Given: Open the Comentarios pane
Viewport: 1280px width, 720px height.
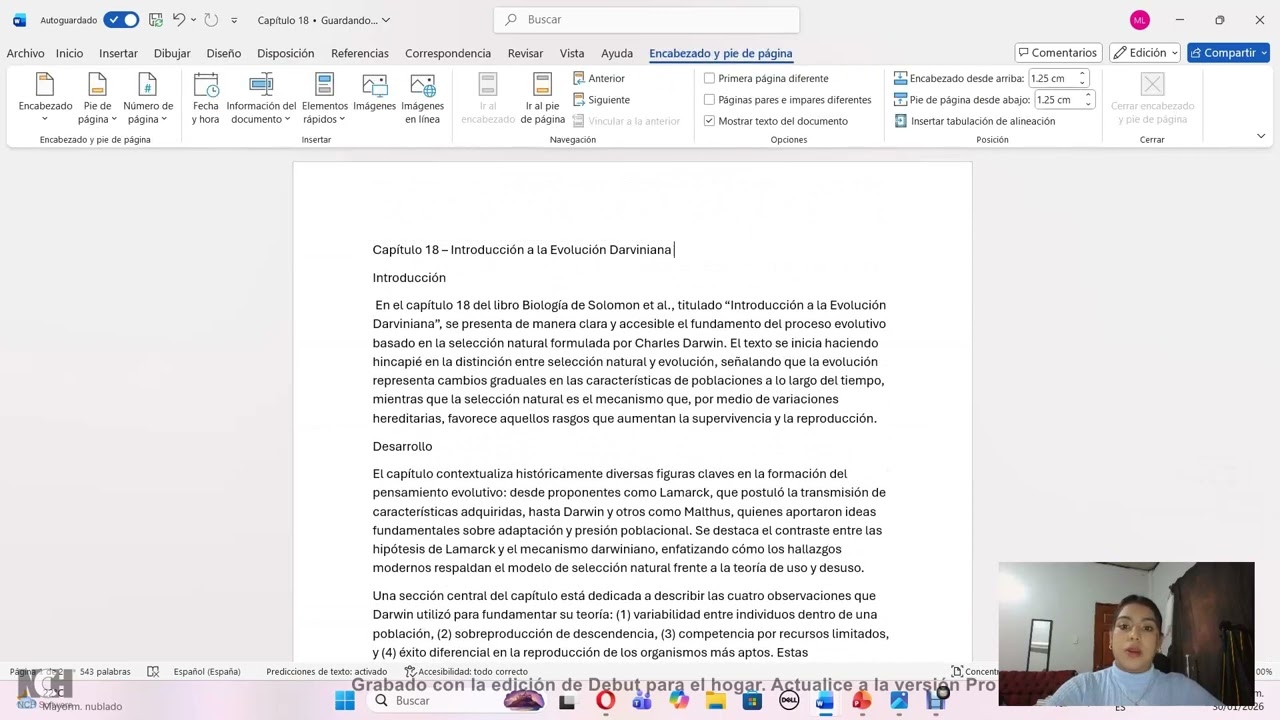Looking at the screenshot, I should pyautogui.click(x=1058, y=53).
